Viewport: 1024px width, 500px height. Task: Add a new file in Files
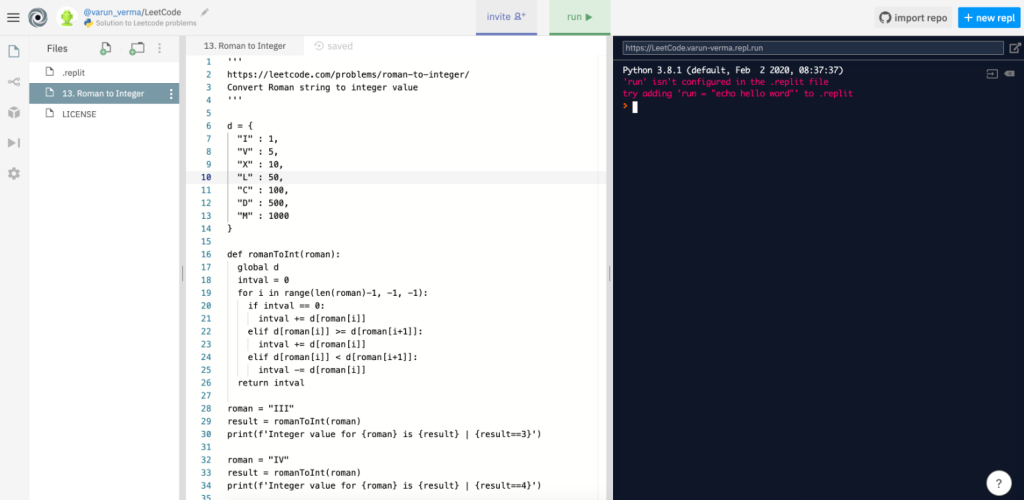[x=106, y=48]
